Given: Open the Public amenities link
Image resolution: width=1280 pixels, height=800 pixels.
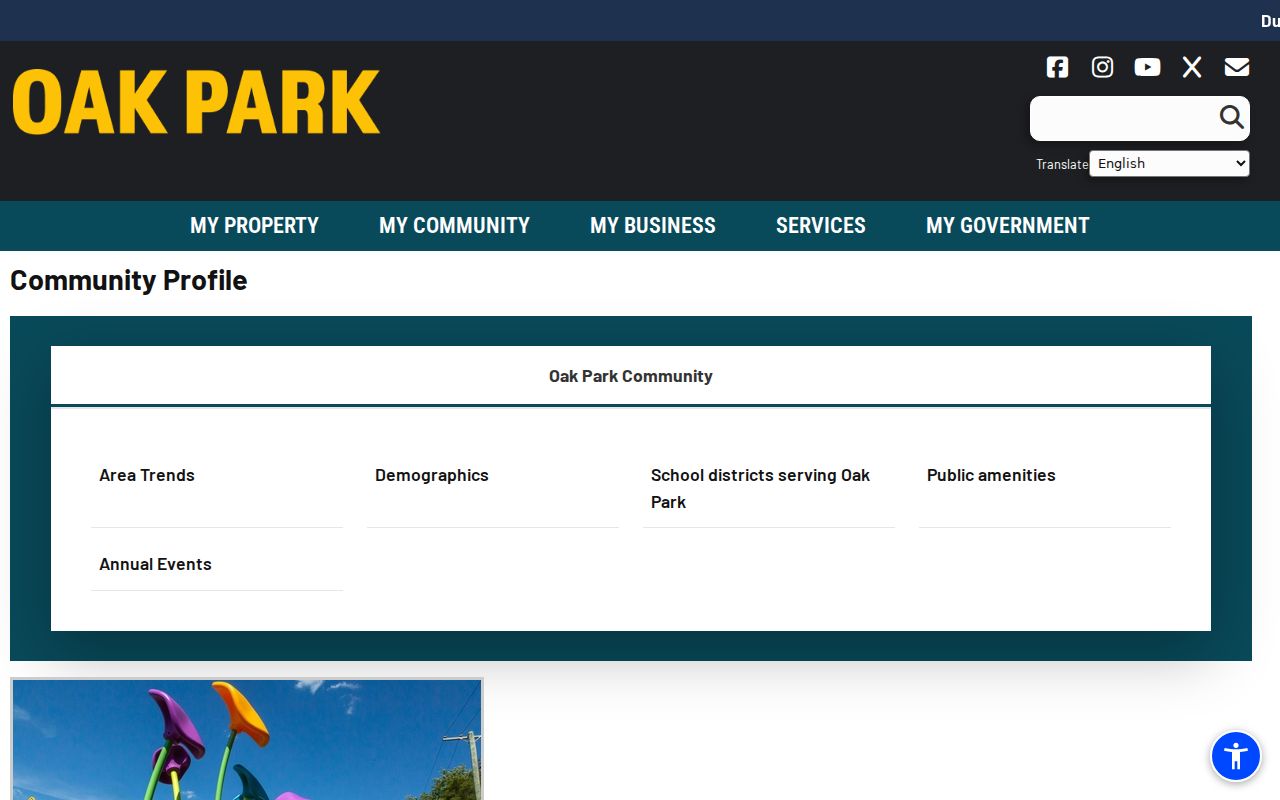Looking at the screenshot, I should click(991, 475).
